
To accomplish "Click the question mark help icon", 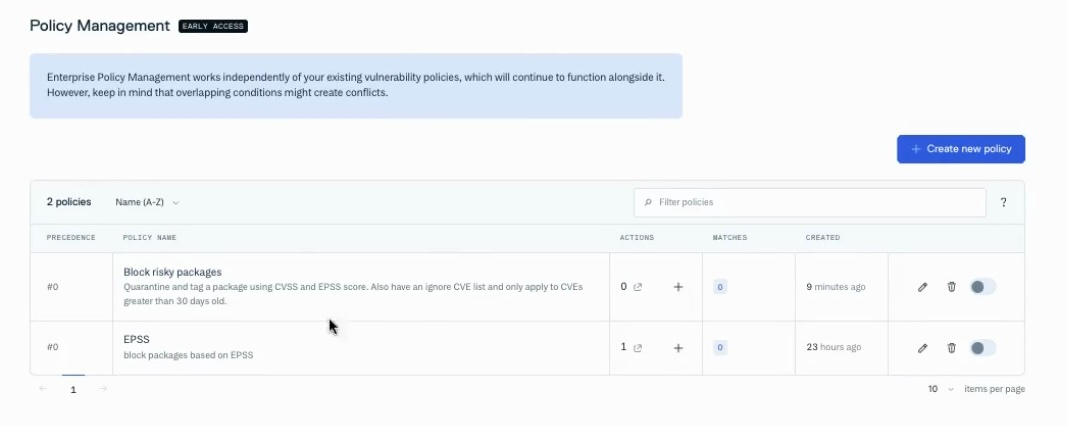I will coord(1003,202).
